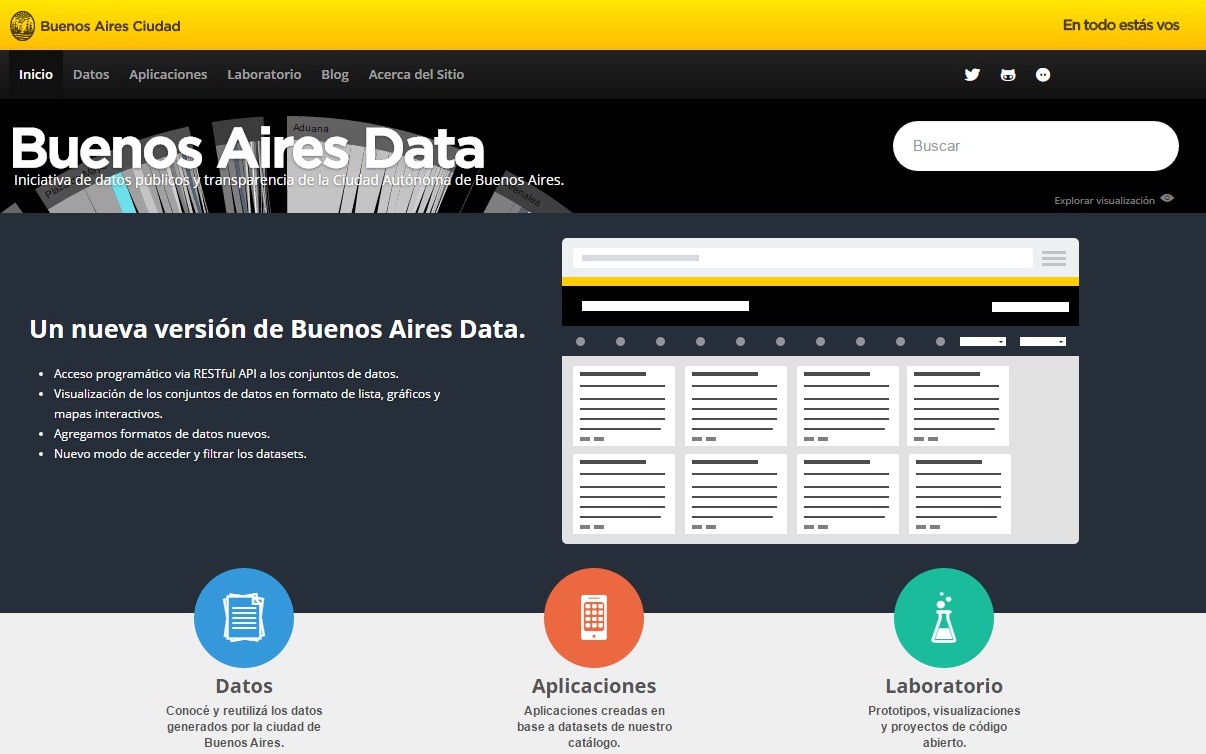
Task: Click the description under the Aplicaciones heading
Action: (x=594, y=727)
